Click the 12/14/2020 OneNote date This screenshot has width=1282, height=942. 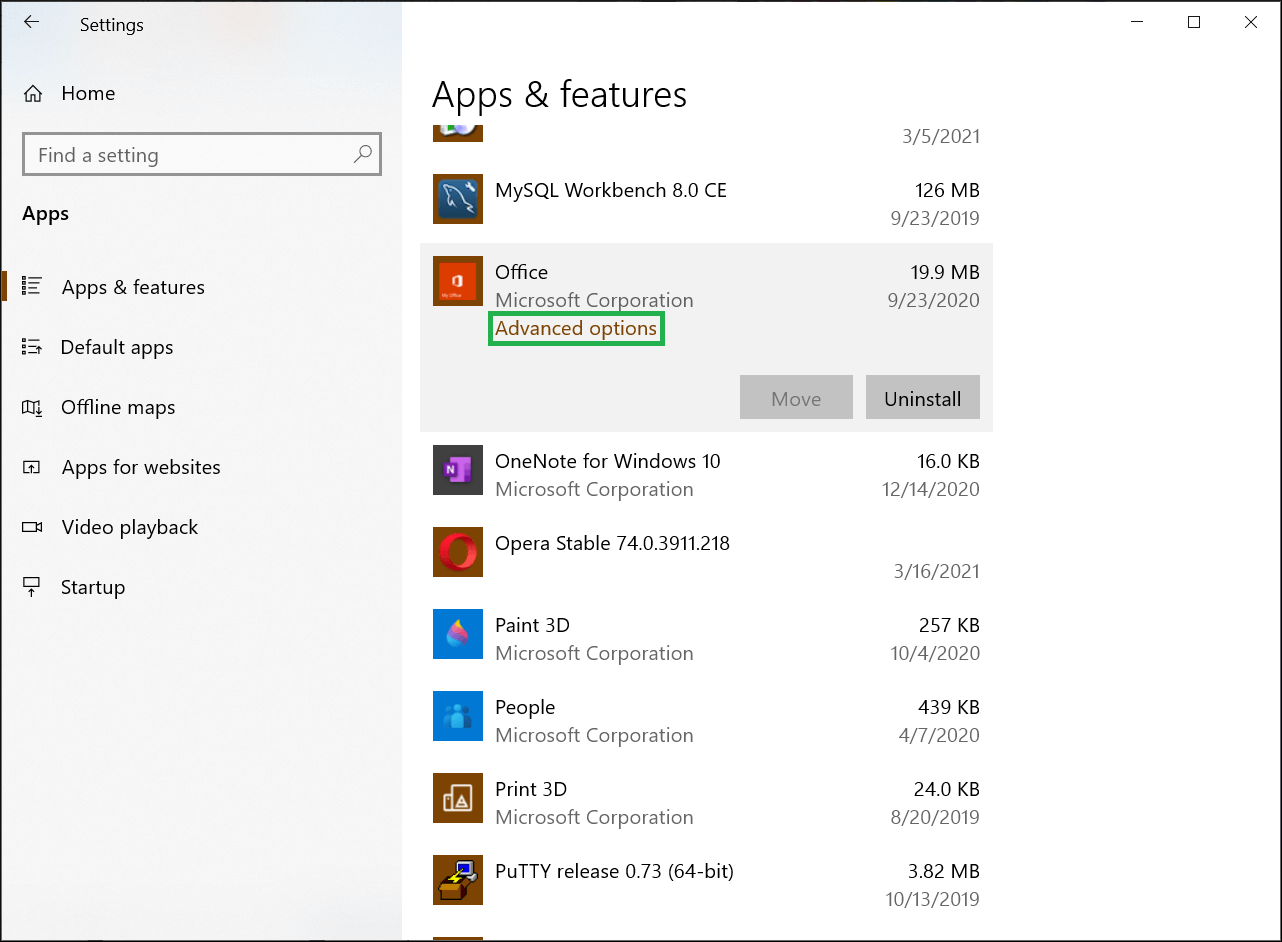pyautogui.click(x=931, y=489)
